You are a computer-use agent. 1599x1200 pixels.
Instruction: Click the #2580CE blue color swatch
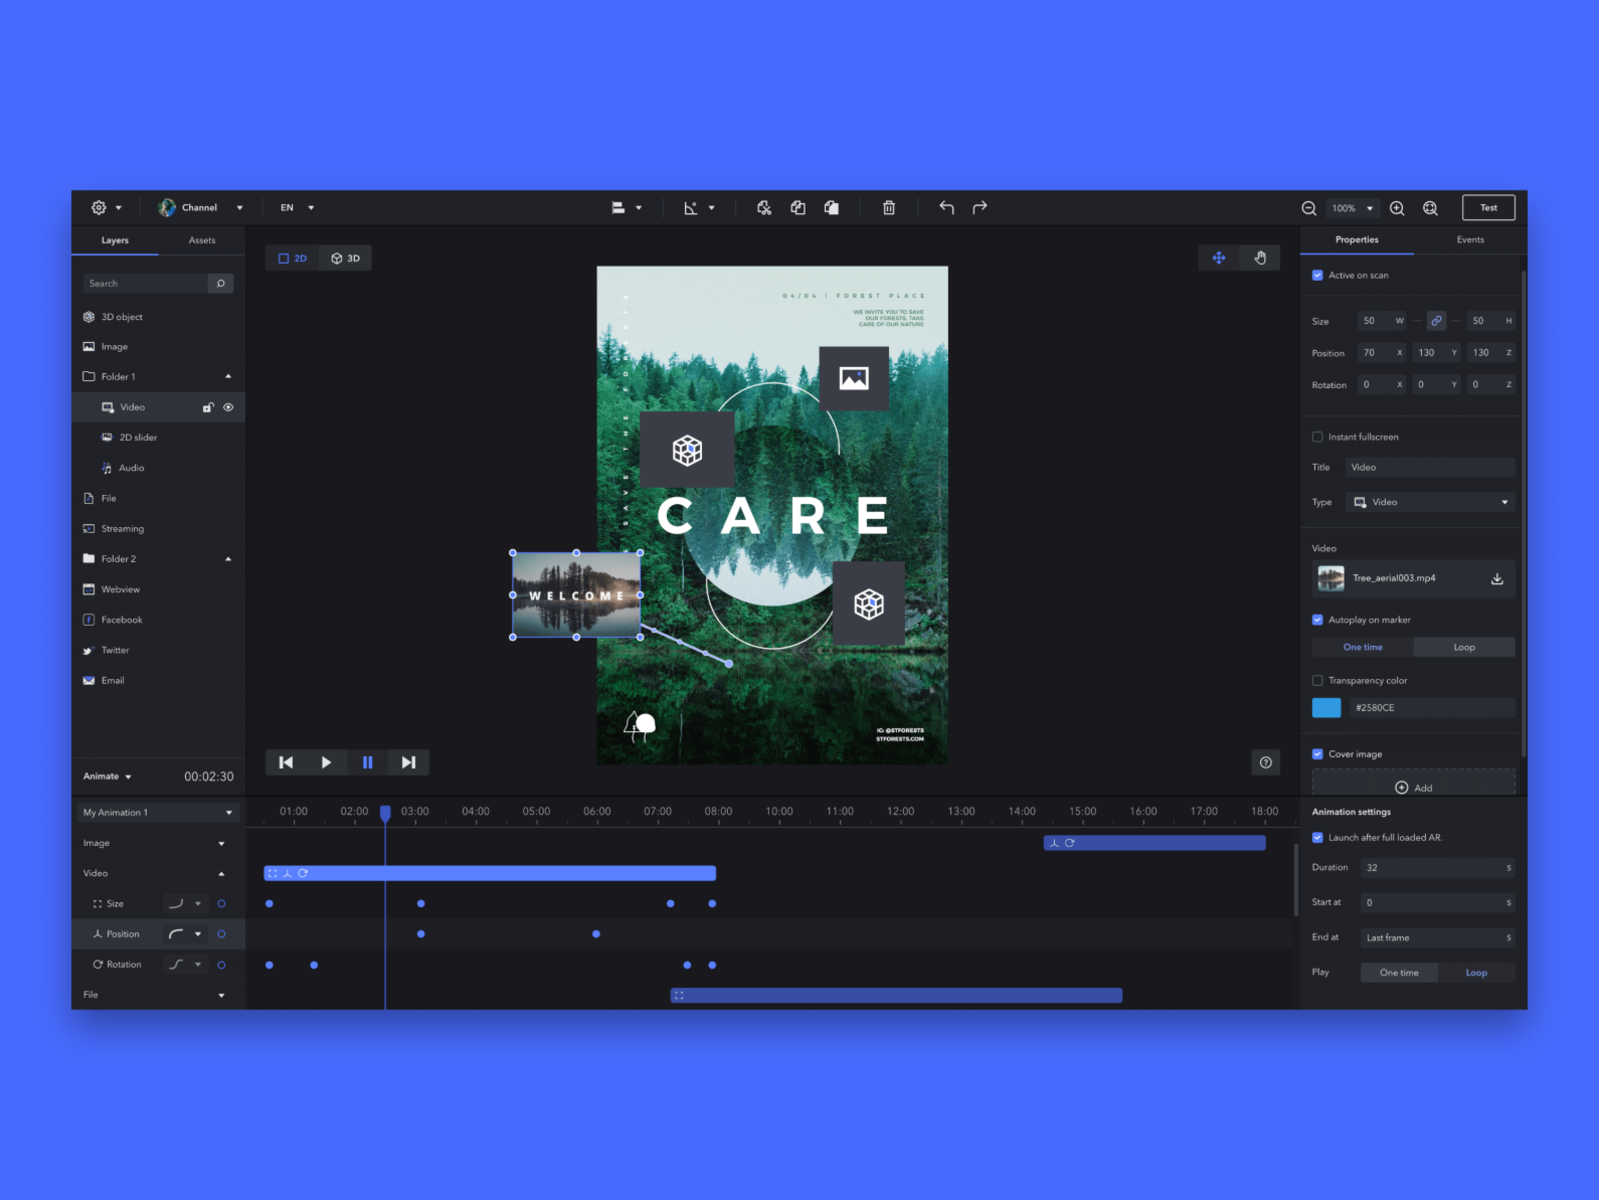click(1326, 708)
